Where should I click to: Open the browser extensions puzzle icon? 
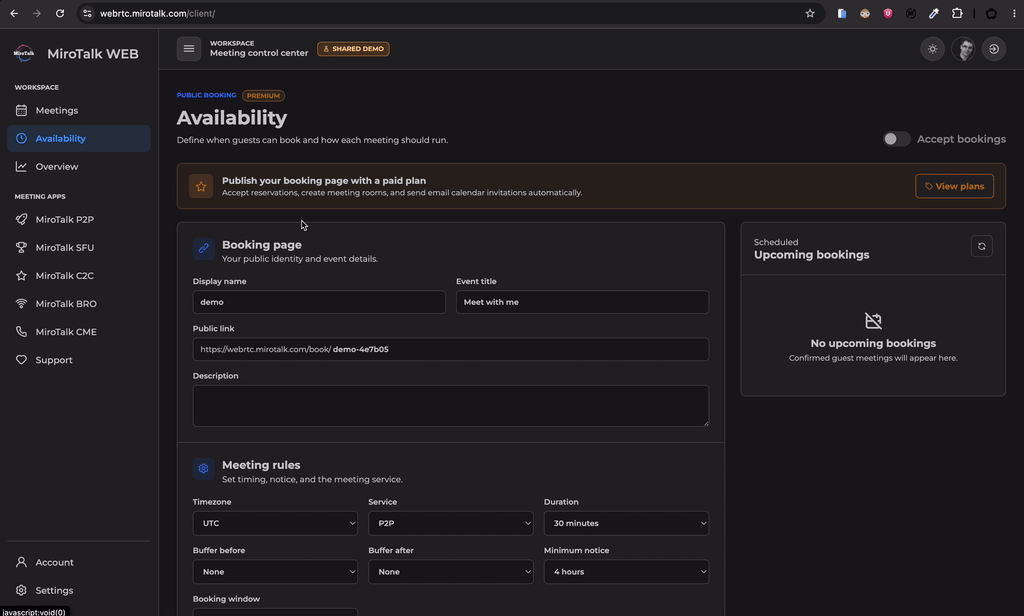click(957, 13)
